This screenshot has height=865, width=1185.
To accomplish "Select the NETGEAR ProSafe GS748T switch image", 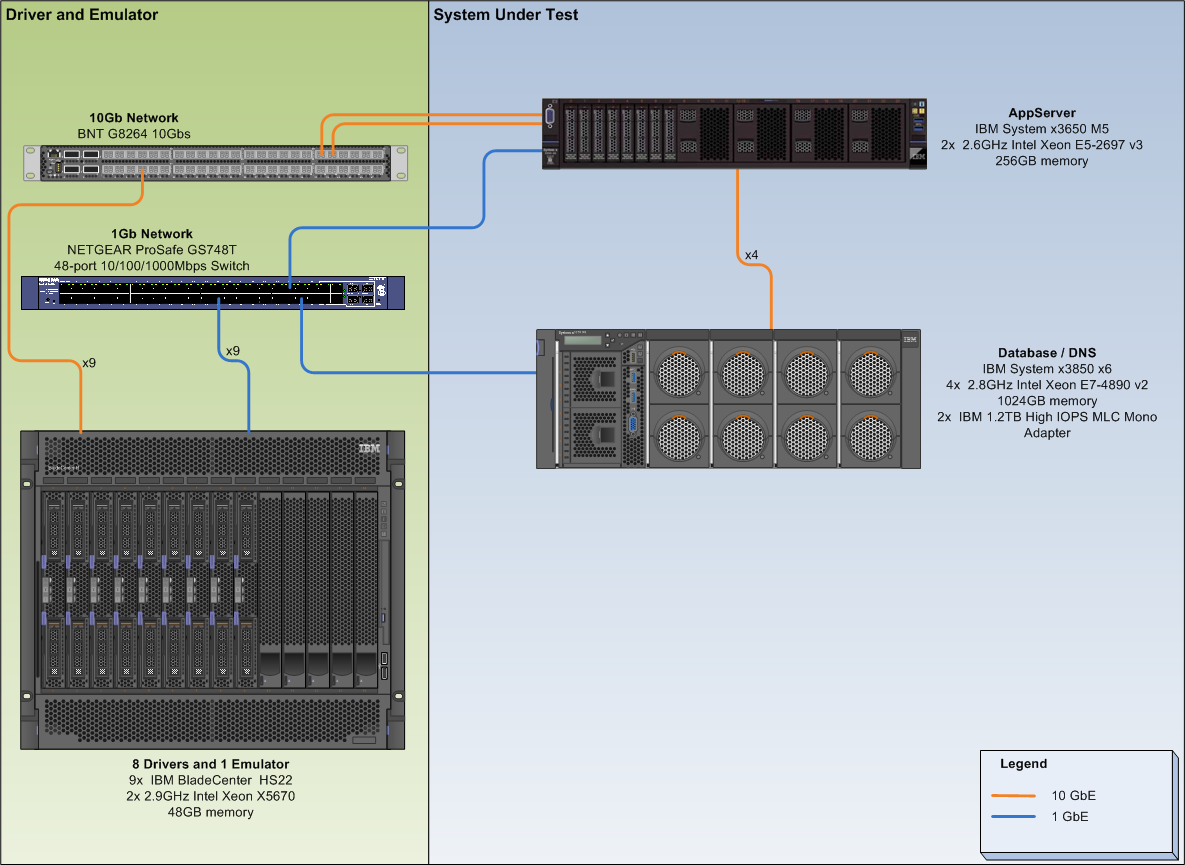I will point(212,292).
